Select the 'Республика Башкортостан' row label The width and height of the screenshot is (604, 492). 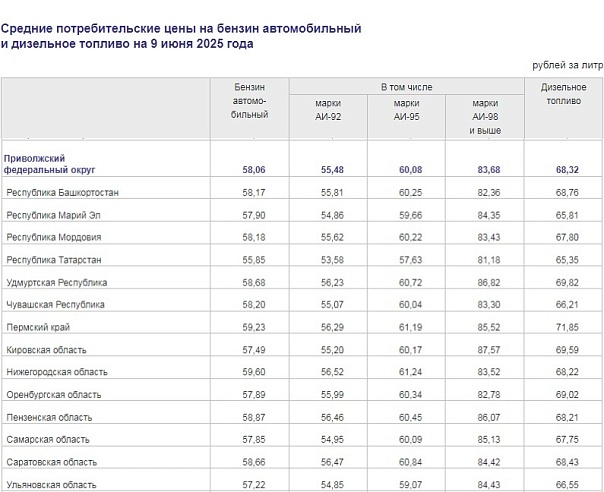[x=63, y=192]
